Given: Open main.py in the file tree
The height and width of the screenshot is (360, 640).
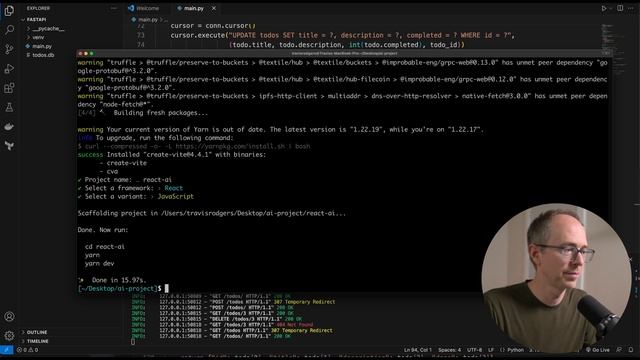Looking at the screenshot, I should (42, 46).
